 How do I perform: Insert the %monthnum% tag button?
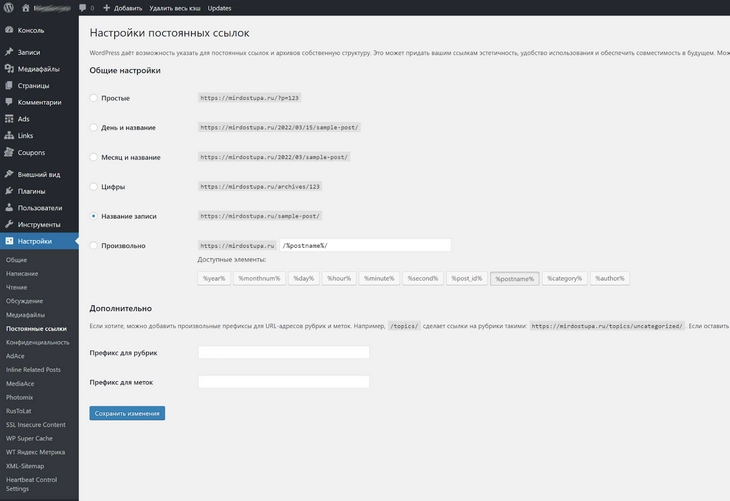(259, 278)
